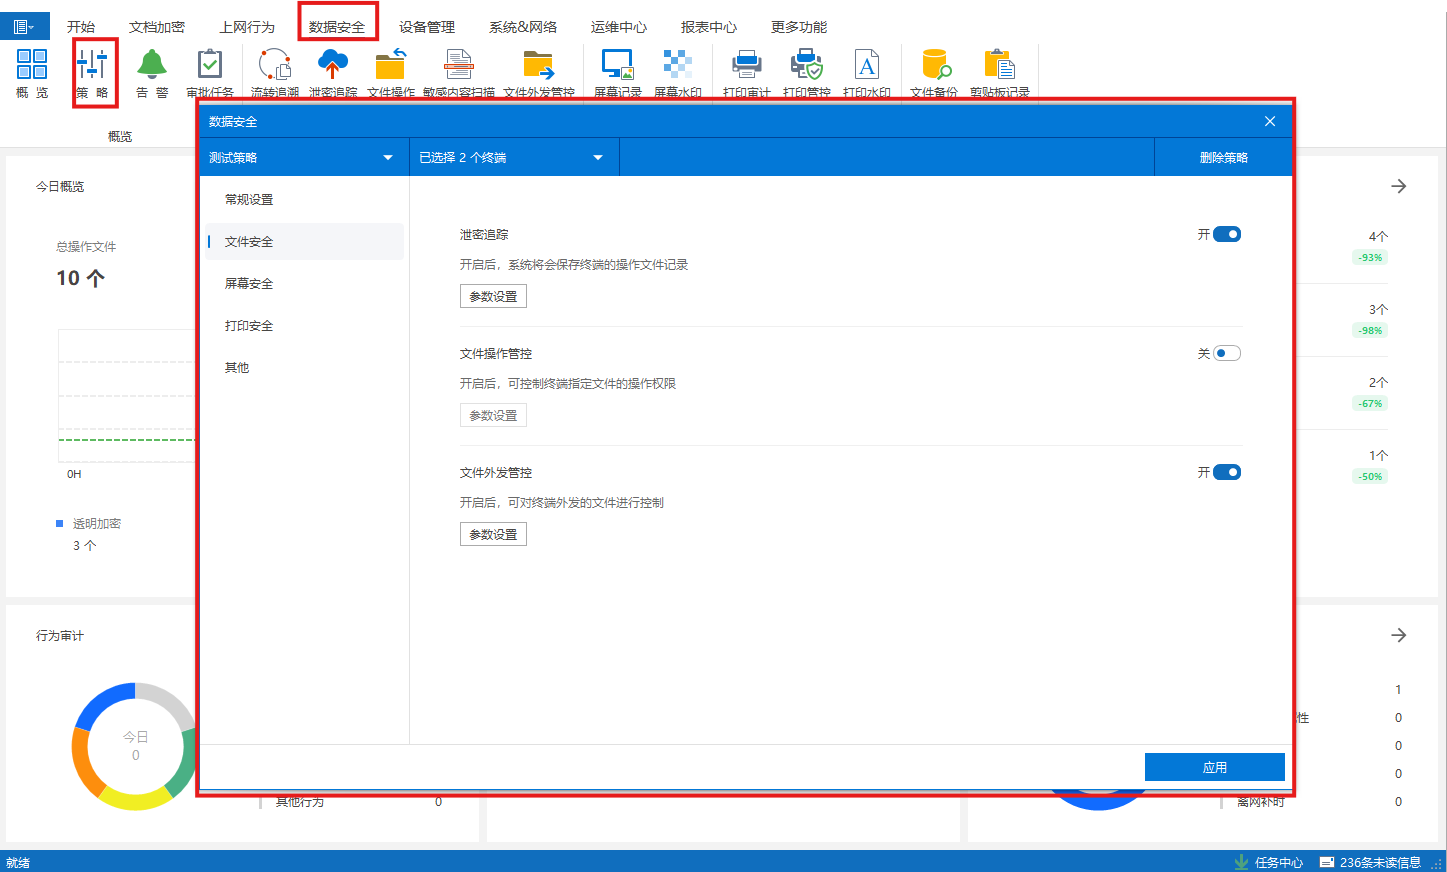Open the 审批任务 approval tasks tool
This screenshot has width=1447, height=872.
[x=209, y=70]
